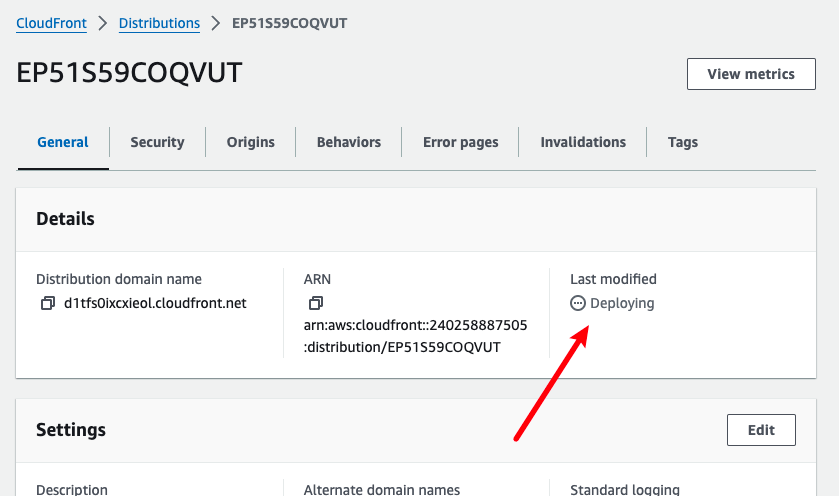
Task: Click the Deploying status text
Action: coord(622,303)
